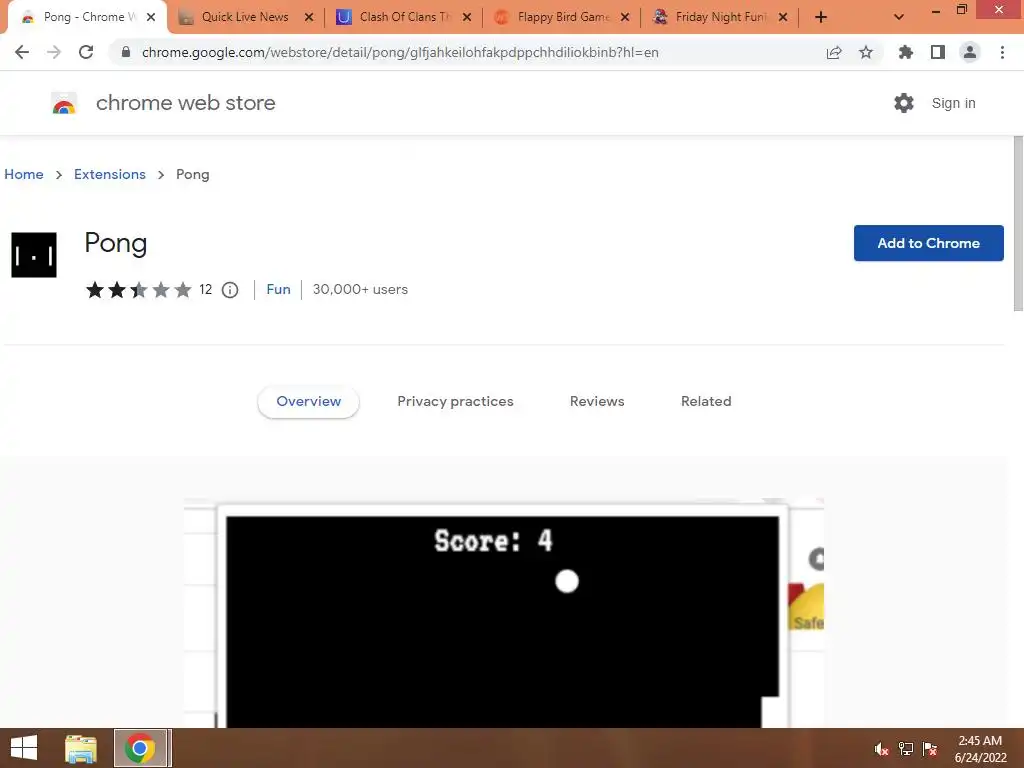Open the network tray icon
Viewport: 1024px width, 768px height.
(906, 749)
